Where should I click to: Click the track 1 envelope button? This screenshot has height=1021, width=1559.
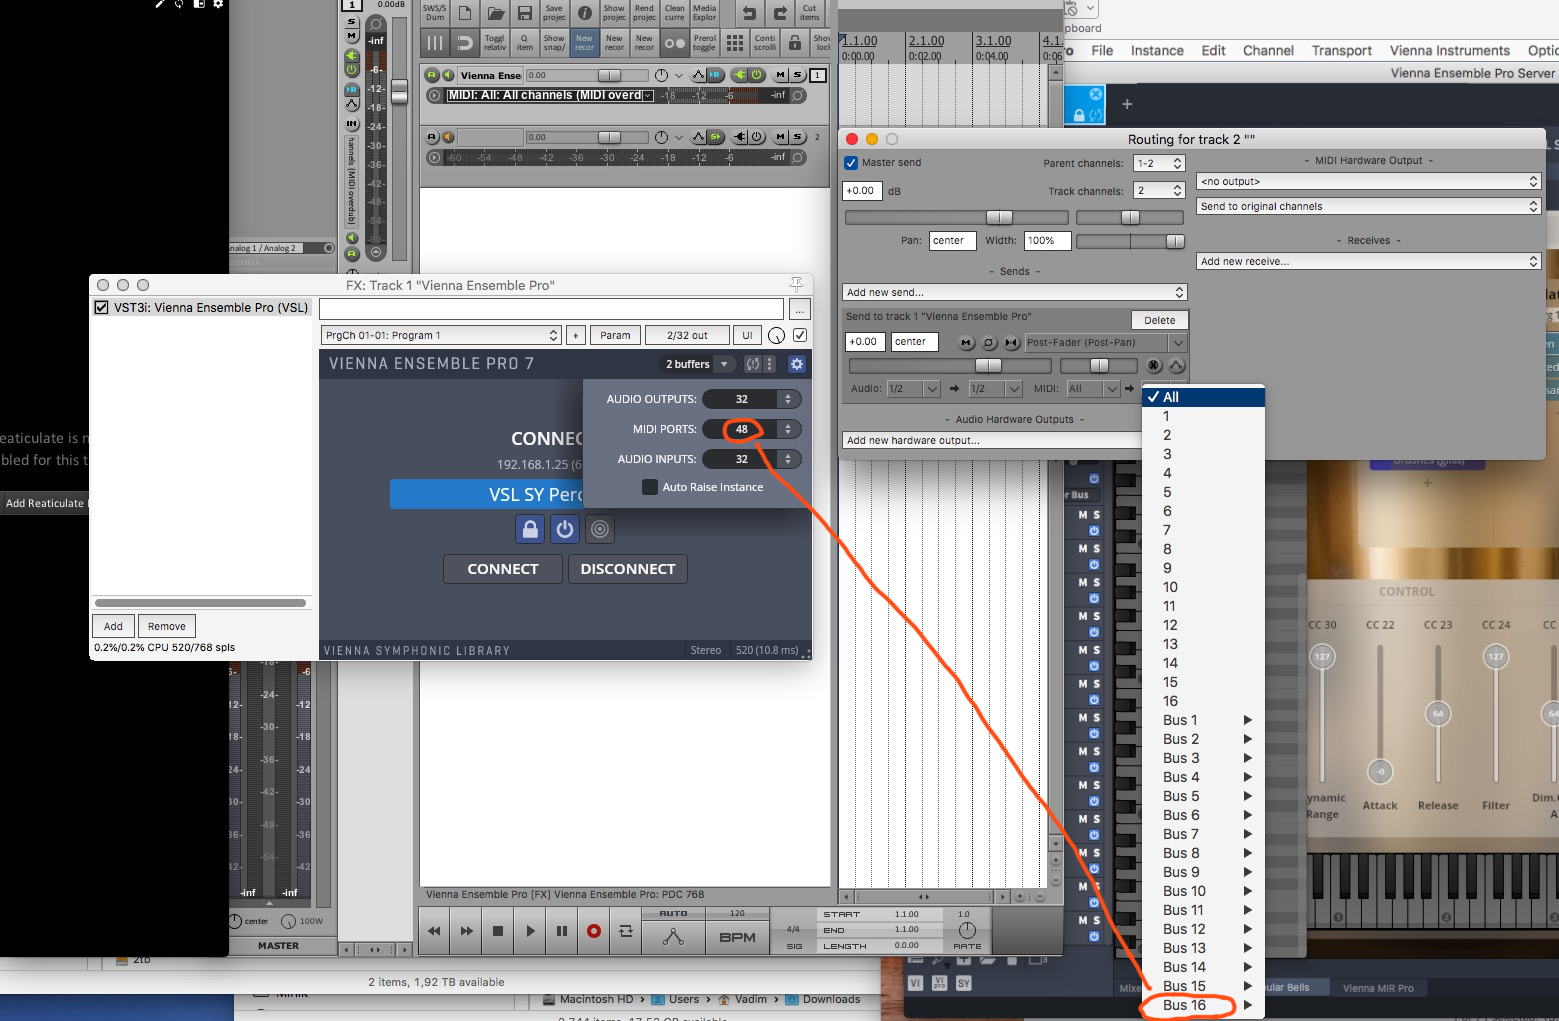698,75
